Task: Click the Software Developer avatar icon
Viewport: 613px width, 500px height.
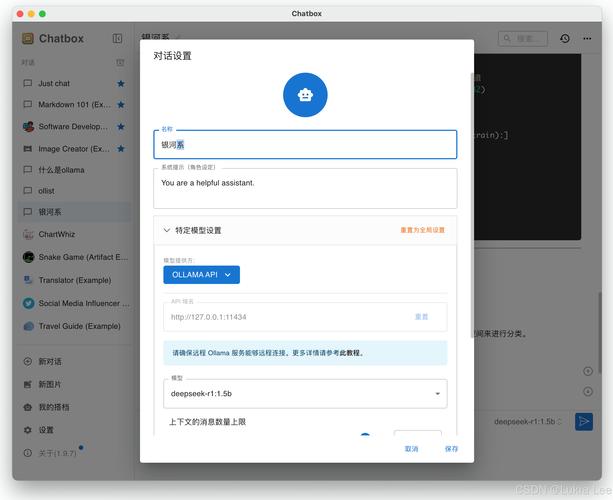Action: point(28,127)
